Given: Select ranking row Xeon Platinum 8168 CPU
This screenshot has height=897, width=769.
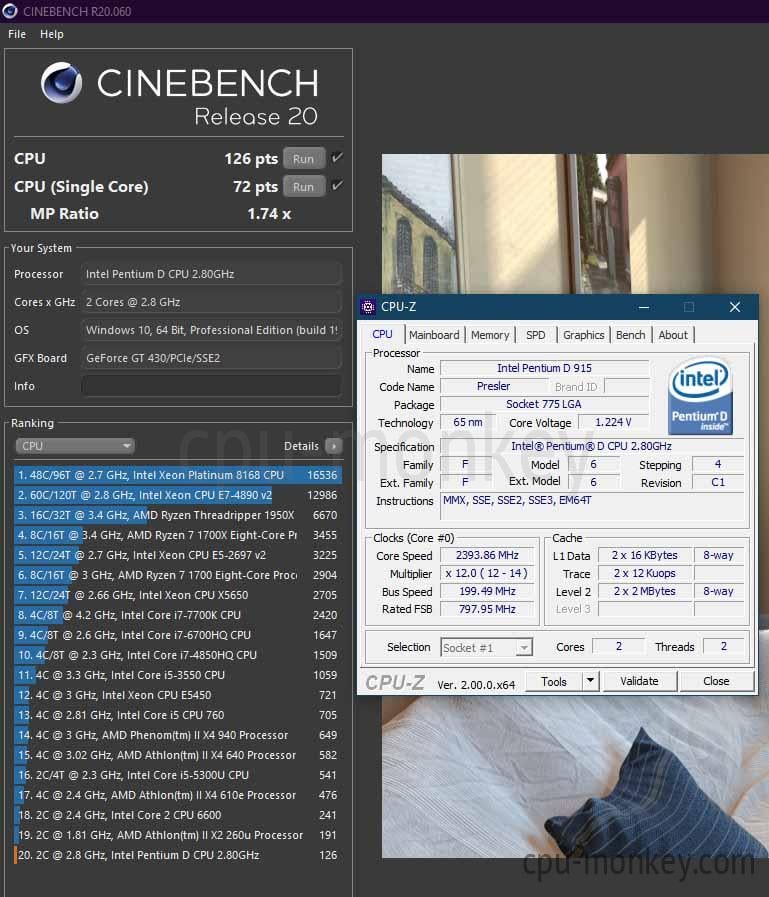Looking at the screenshot, I should pos(178,475).
